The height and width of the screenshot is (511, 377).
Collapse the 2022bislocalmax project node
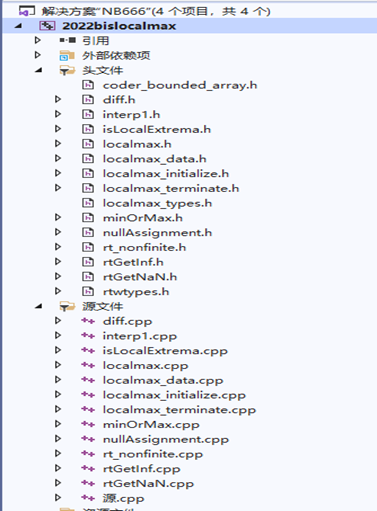[x=18, y=26]
